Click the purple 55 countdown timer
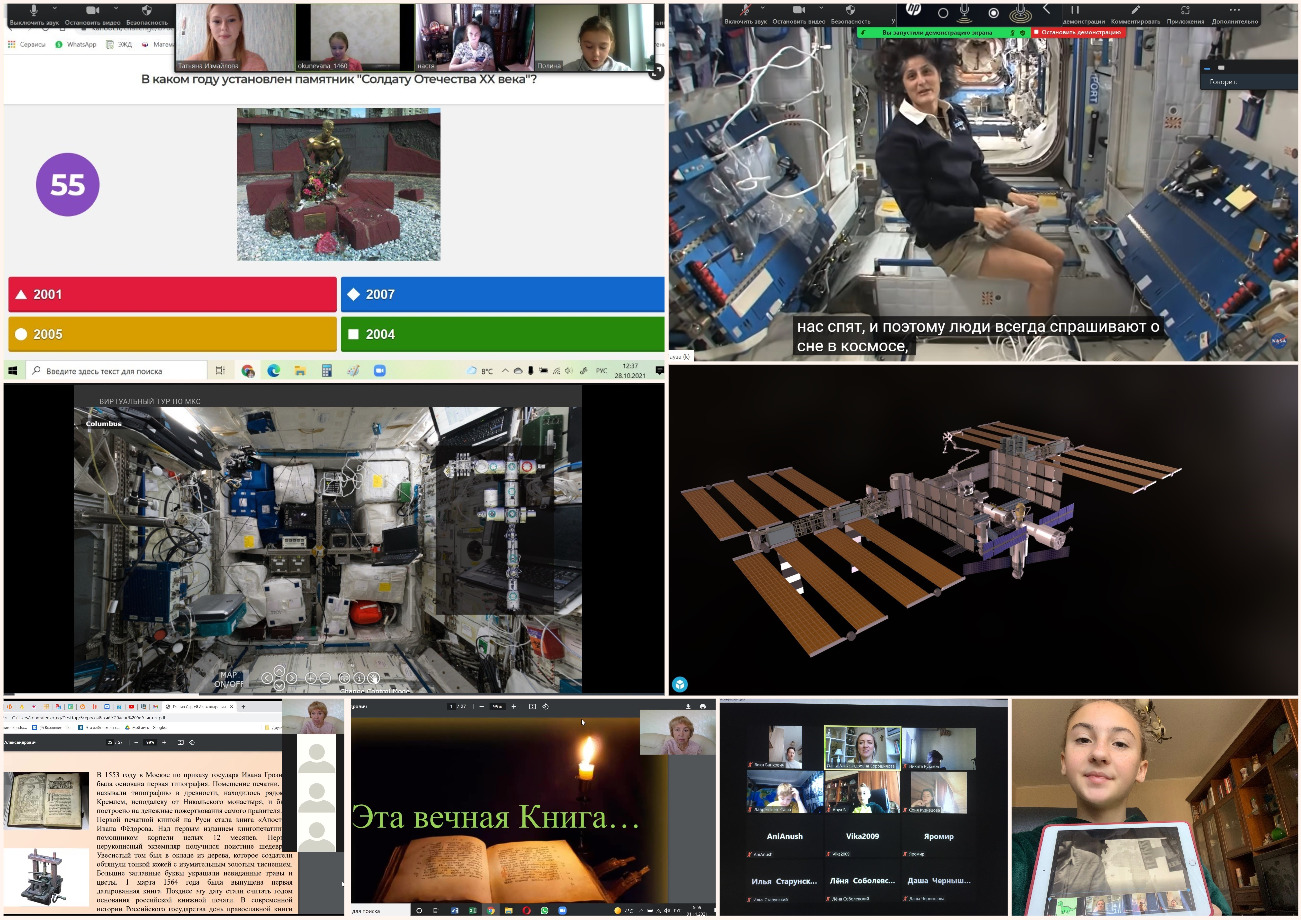Image resolution: width=1301 pixels, height=920 pixels. (x=67, y=185)
